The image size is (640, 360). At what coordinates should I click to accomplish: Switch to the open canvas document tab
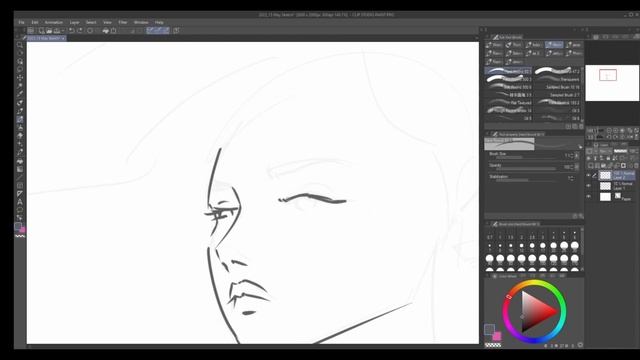tap(45, 38)
